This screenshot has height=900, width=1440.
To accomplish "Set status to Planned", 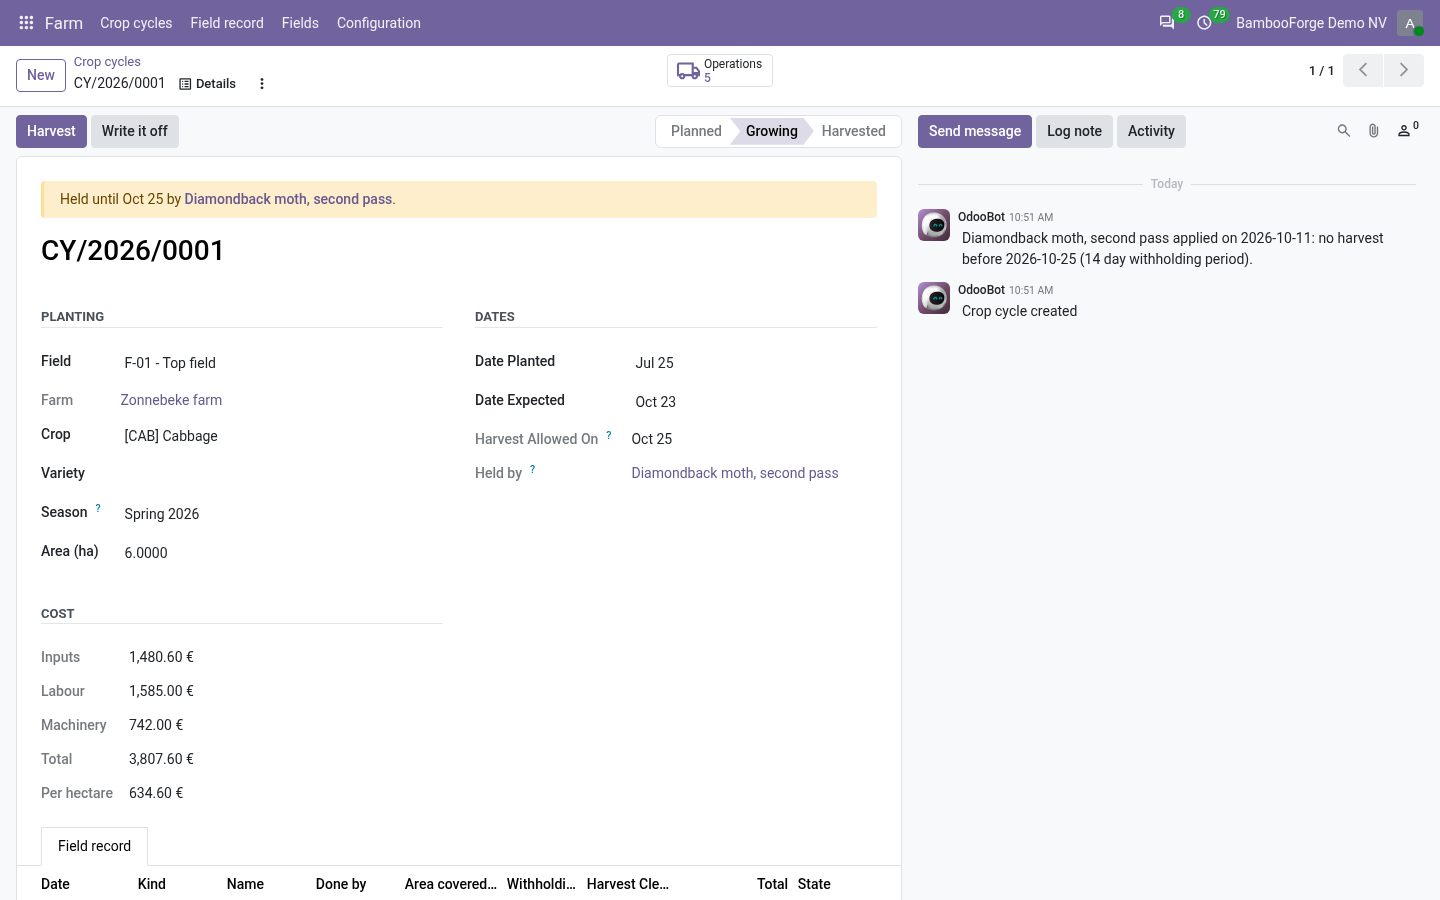I will 696,131.
